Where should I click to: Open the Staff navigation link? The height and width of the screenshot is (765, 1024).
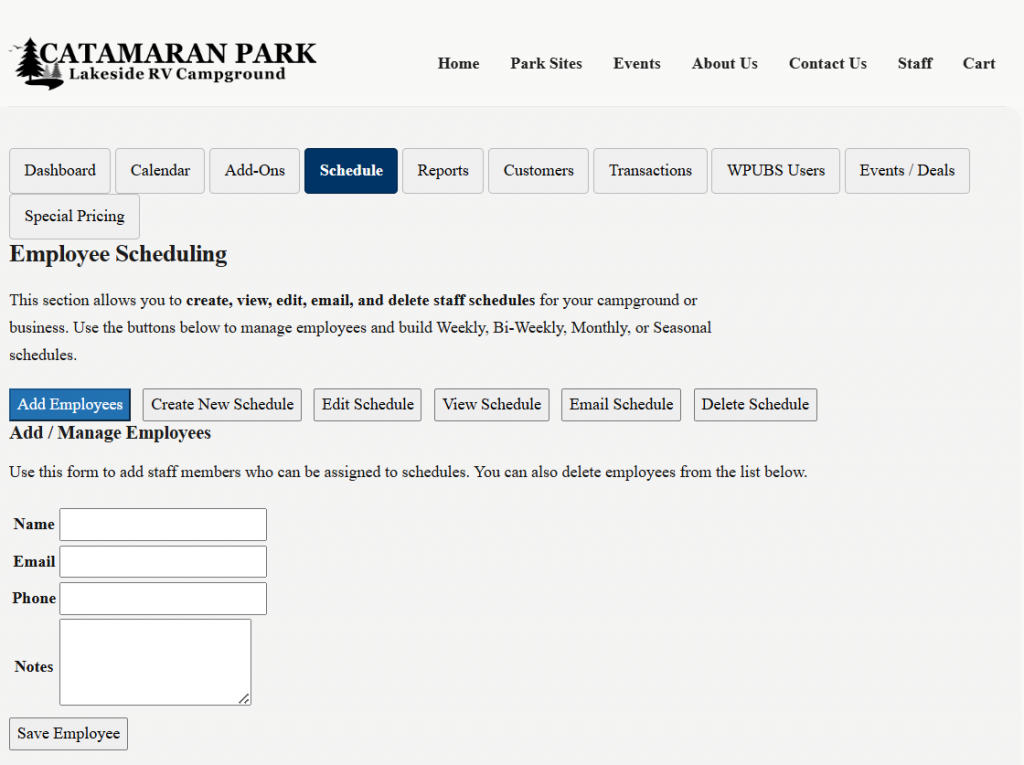point(914,63)
